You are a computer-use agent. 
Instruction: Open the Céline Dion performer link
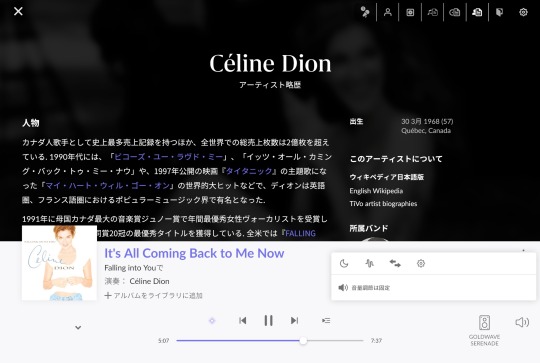click(149, 281)
